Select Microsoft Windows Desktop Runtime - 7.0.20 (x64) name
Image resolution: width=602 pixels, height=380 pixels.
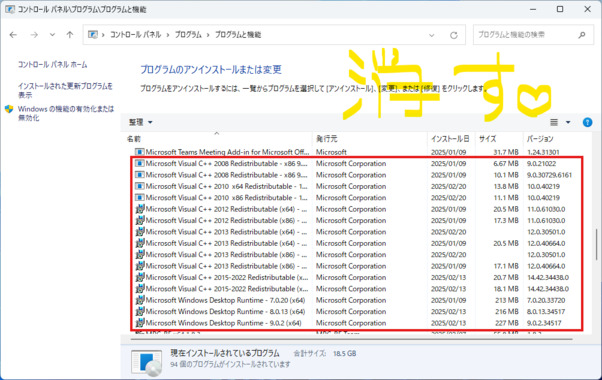[x=225, y=300]
